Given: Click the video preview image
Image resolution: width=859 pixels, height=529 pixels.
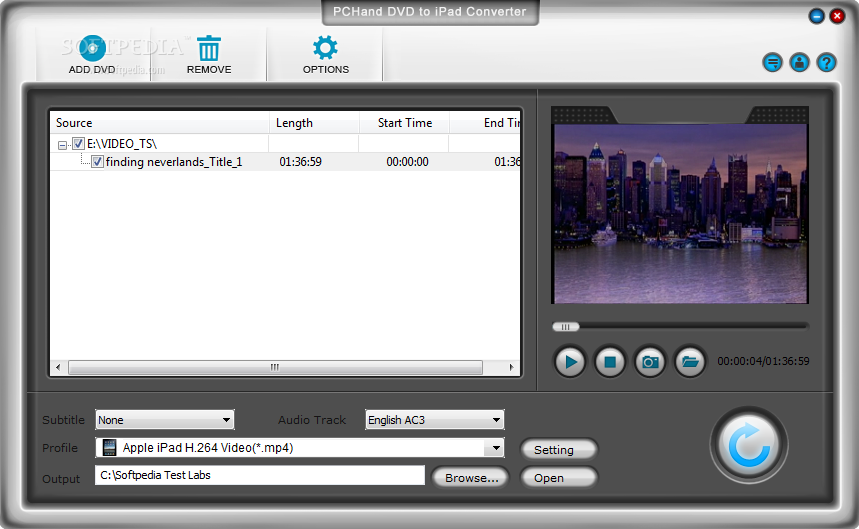Looking at the screenshot, I should [680, 213].
